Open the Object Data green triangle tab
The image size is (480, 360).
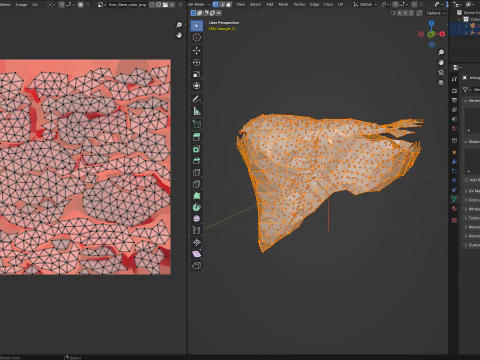tap(454, 199)
